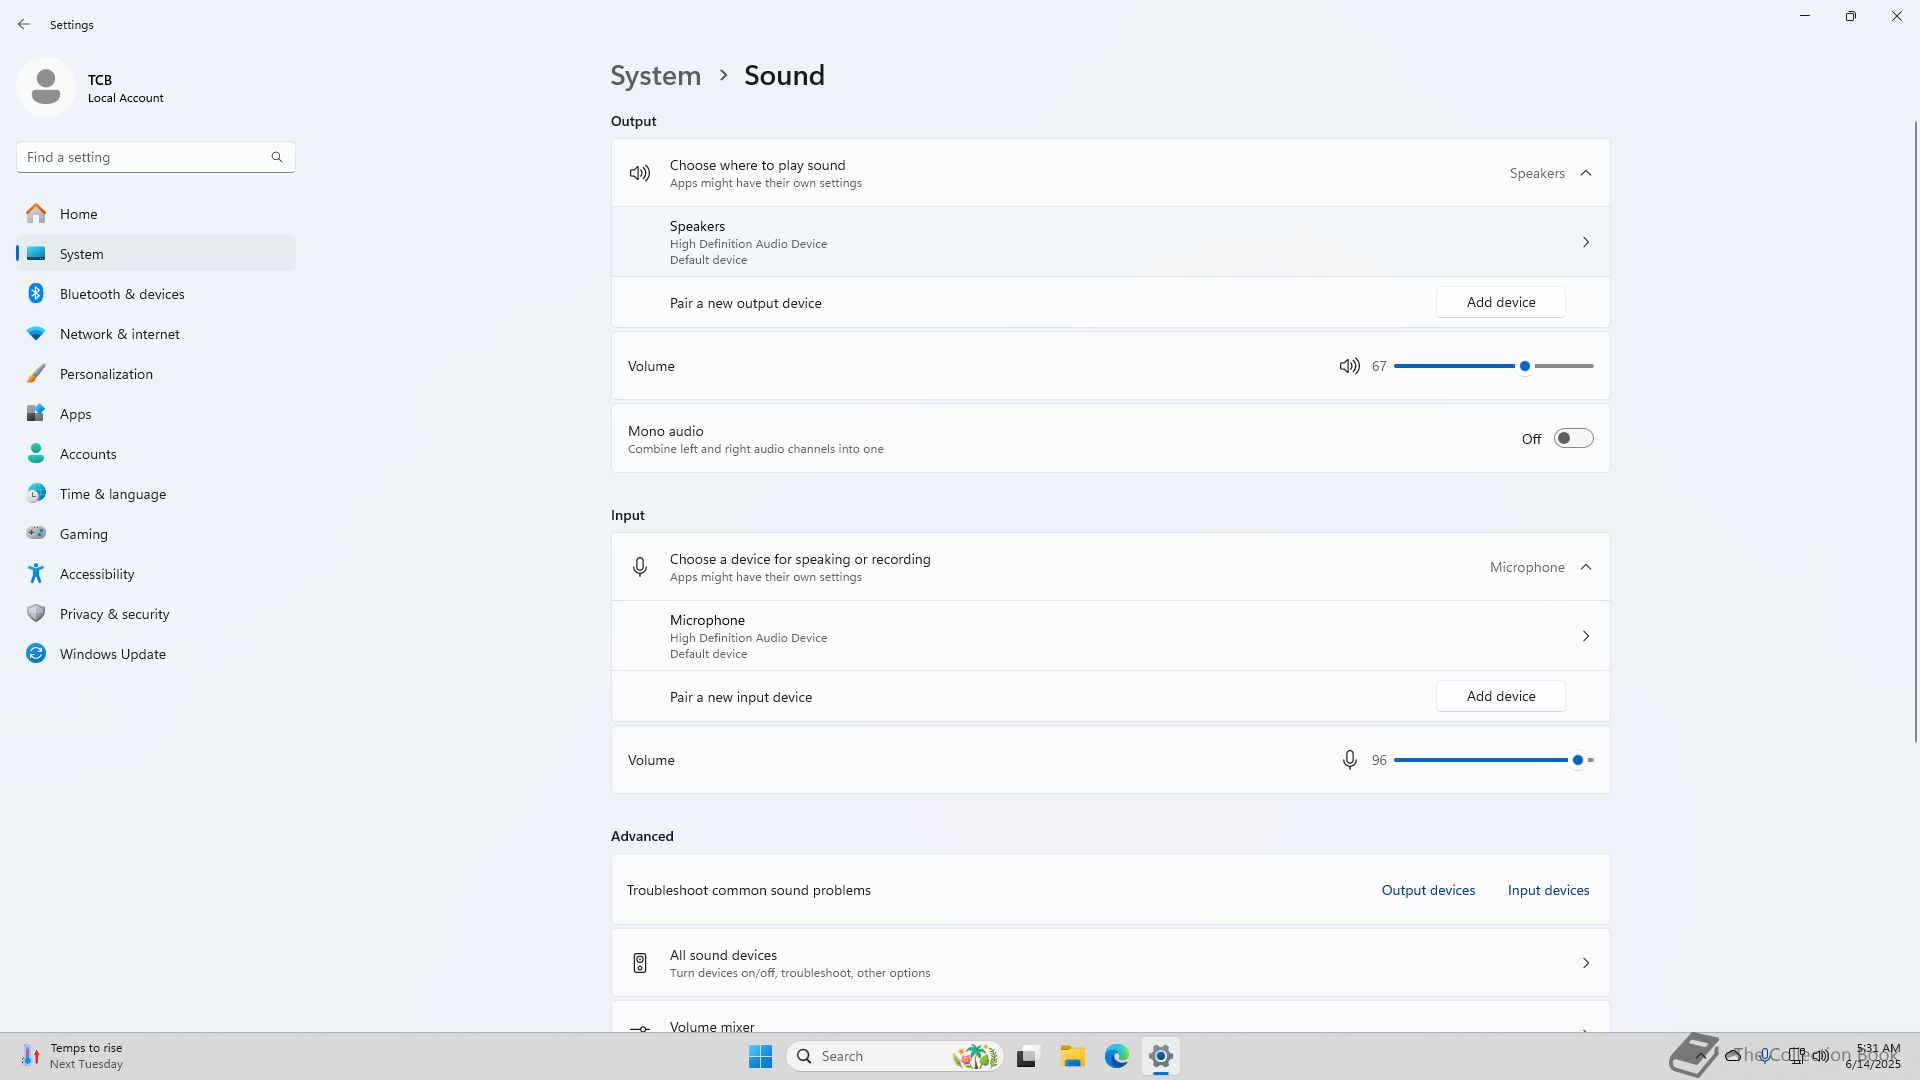Collapse the speaking or recording device section
This screenshot has width=1920, height=1080.
click(1585, 567)
